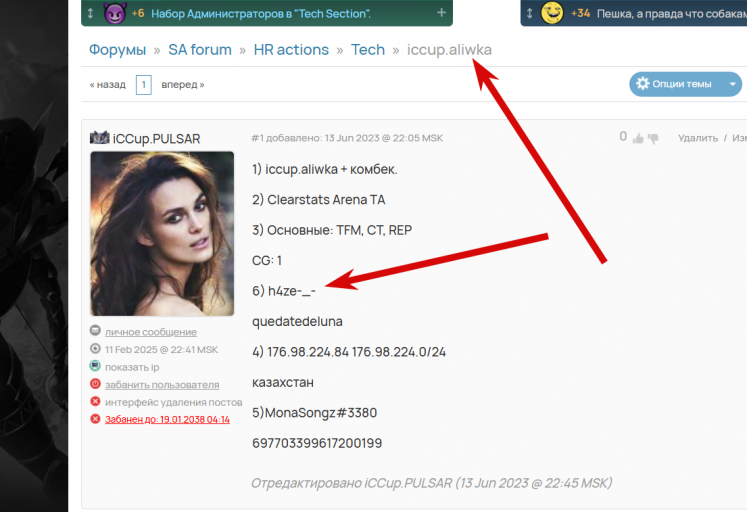Click the red X icon beside Забанен до
Image resolution: width=747 pixels, height=512 pixels.
[95, 419]
